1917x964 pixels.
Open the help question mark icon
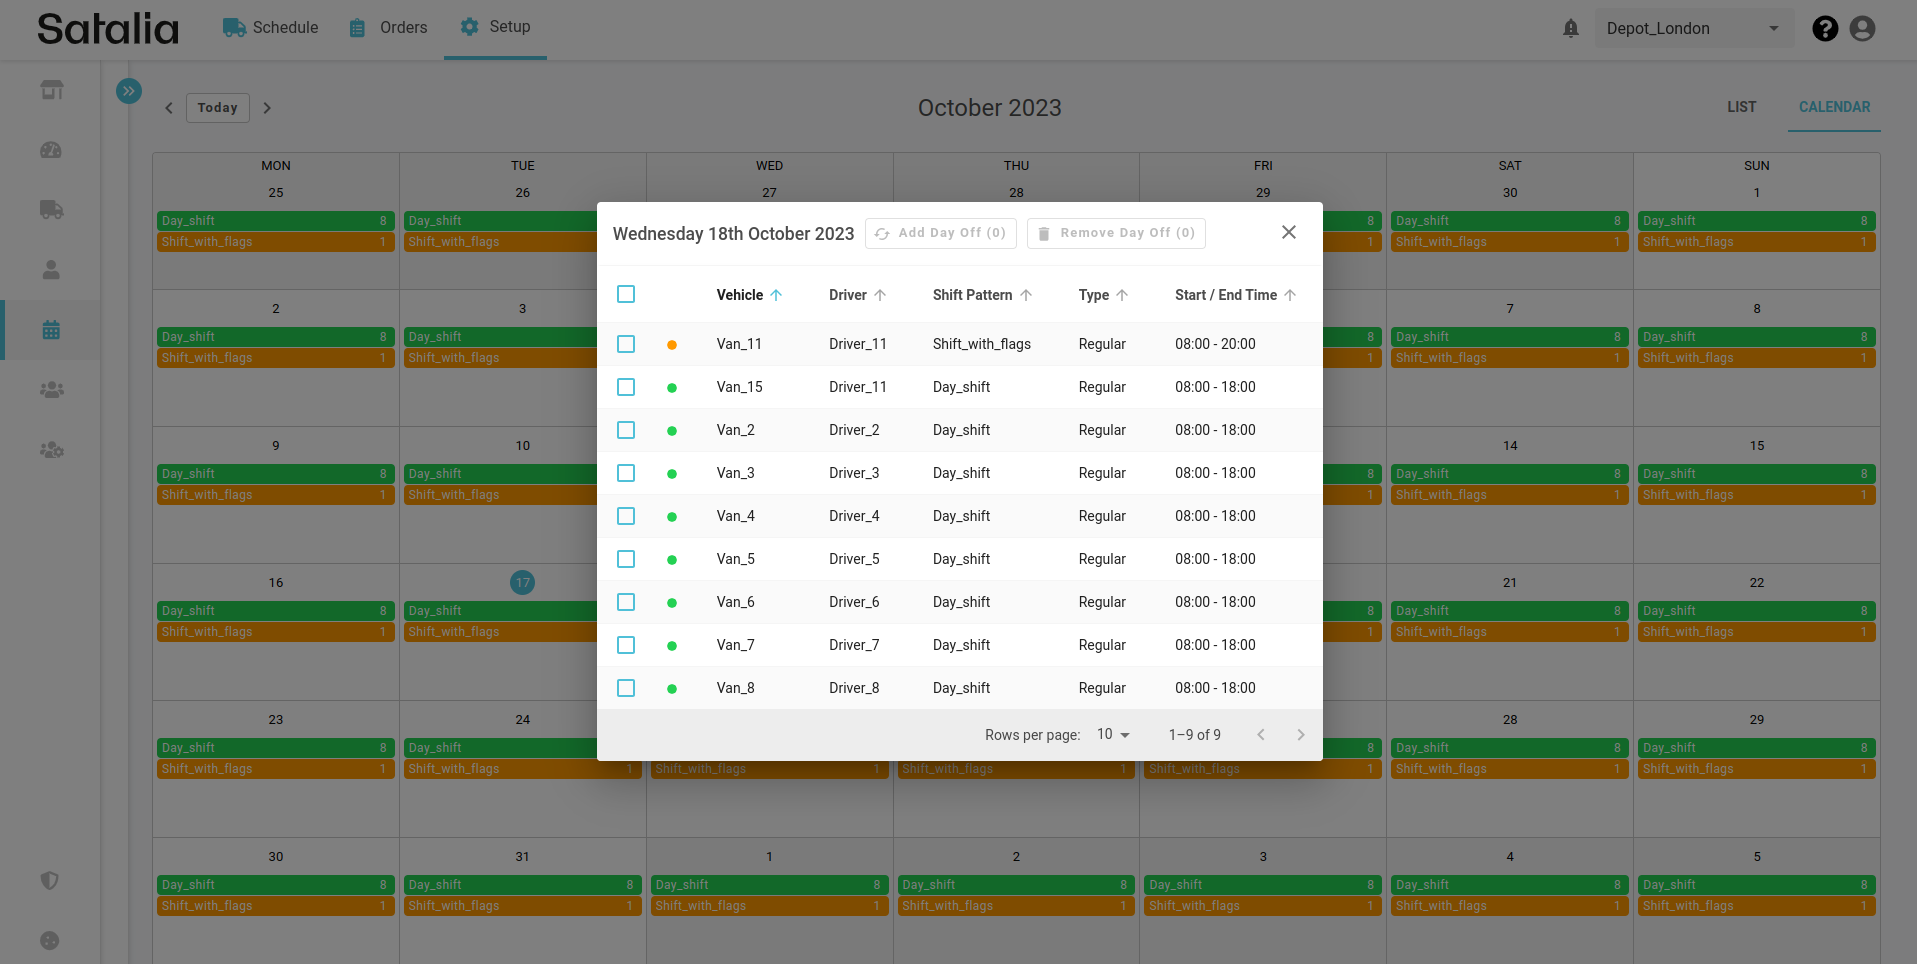(x=1825, y=29)
